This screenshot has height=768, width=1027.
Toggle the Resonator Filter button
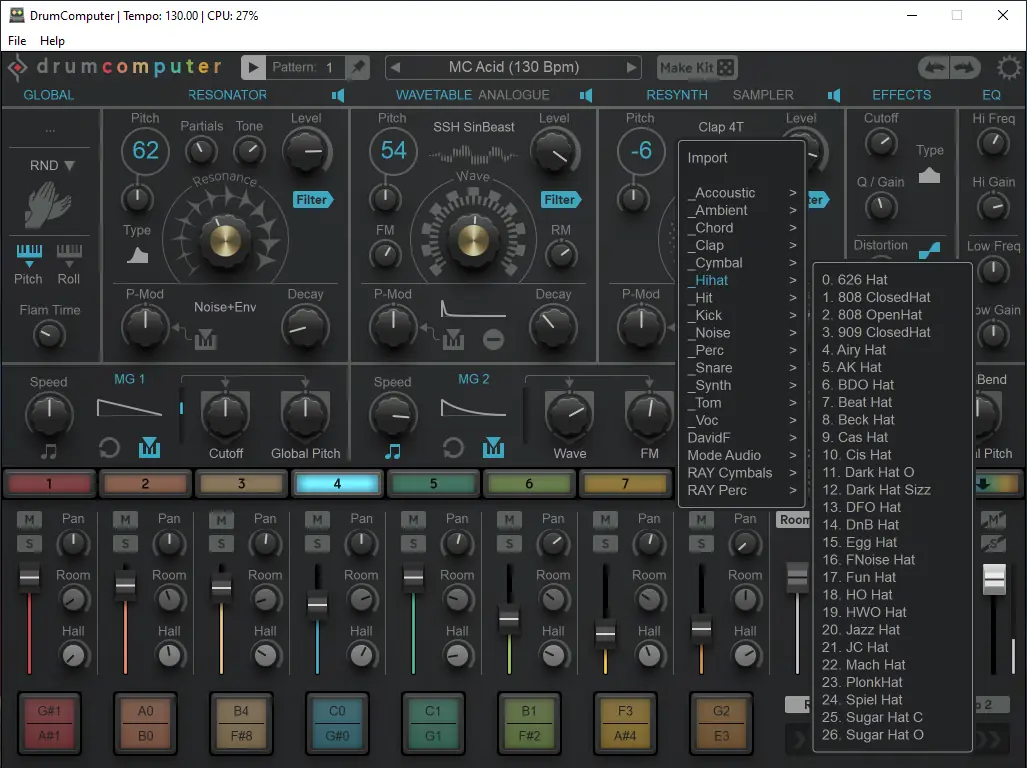(x=312, y=200)
